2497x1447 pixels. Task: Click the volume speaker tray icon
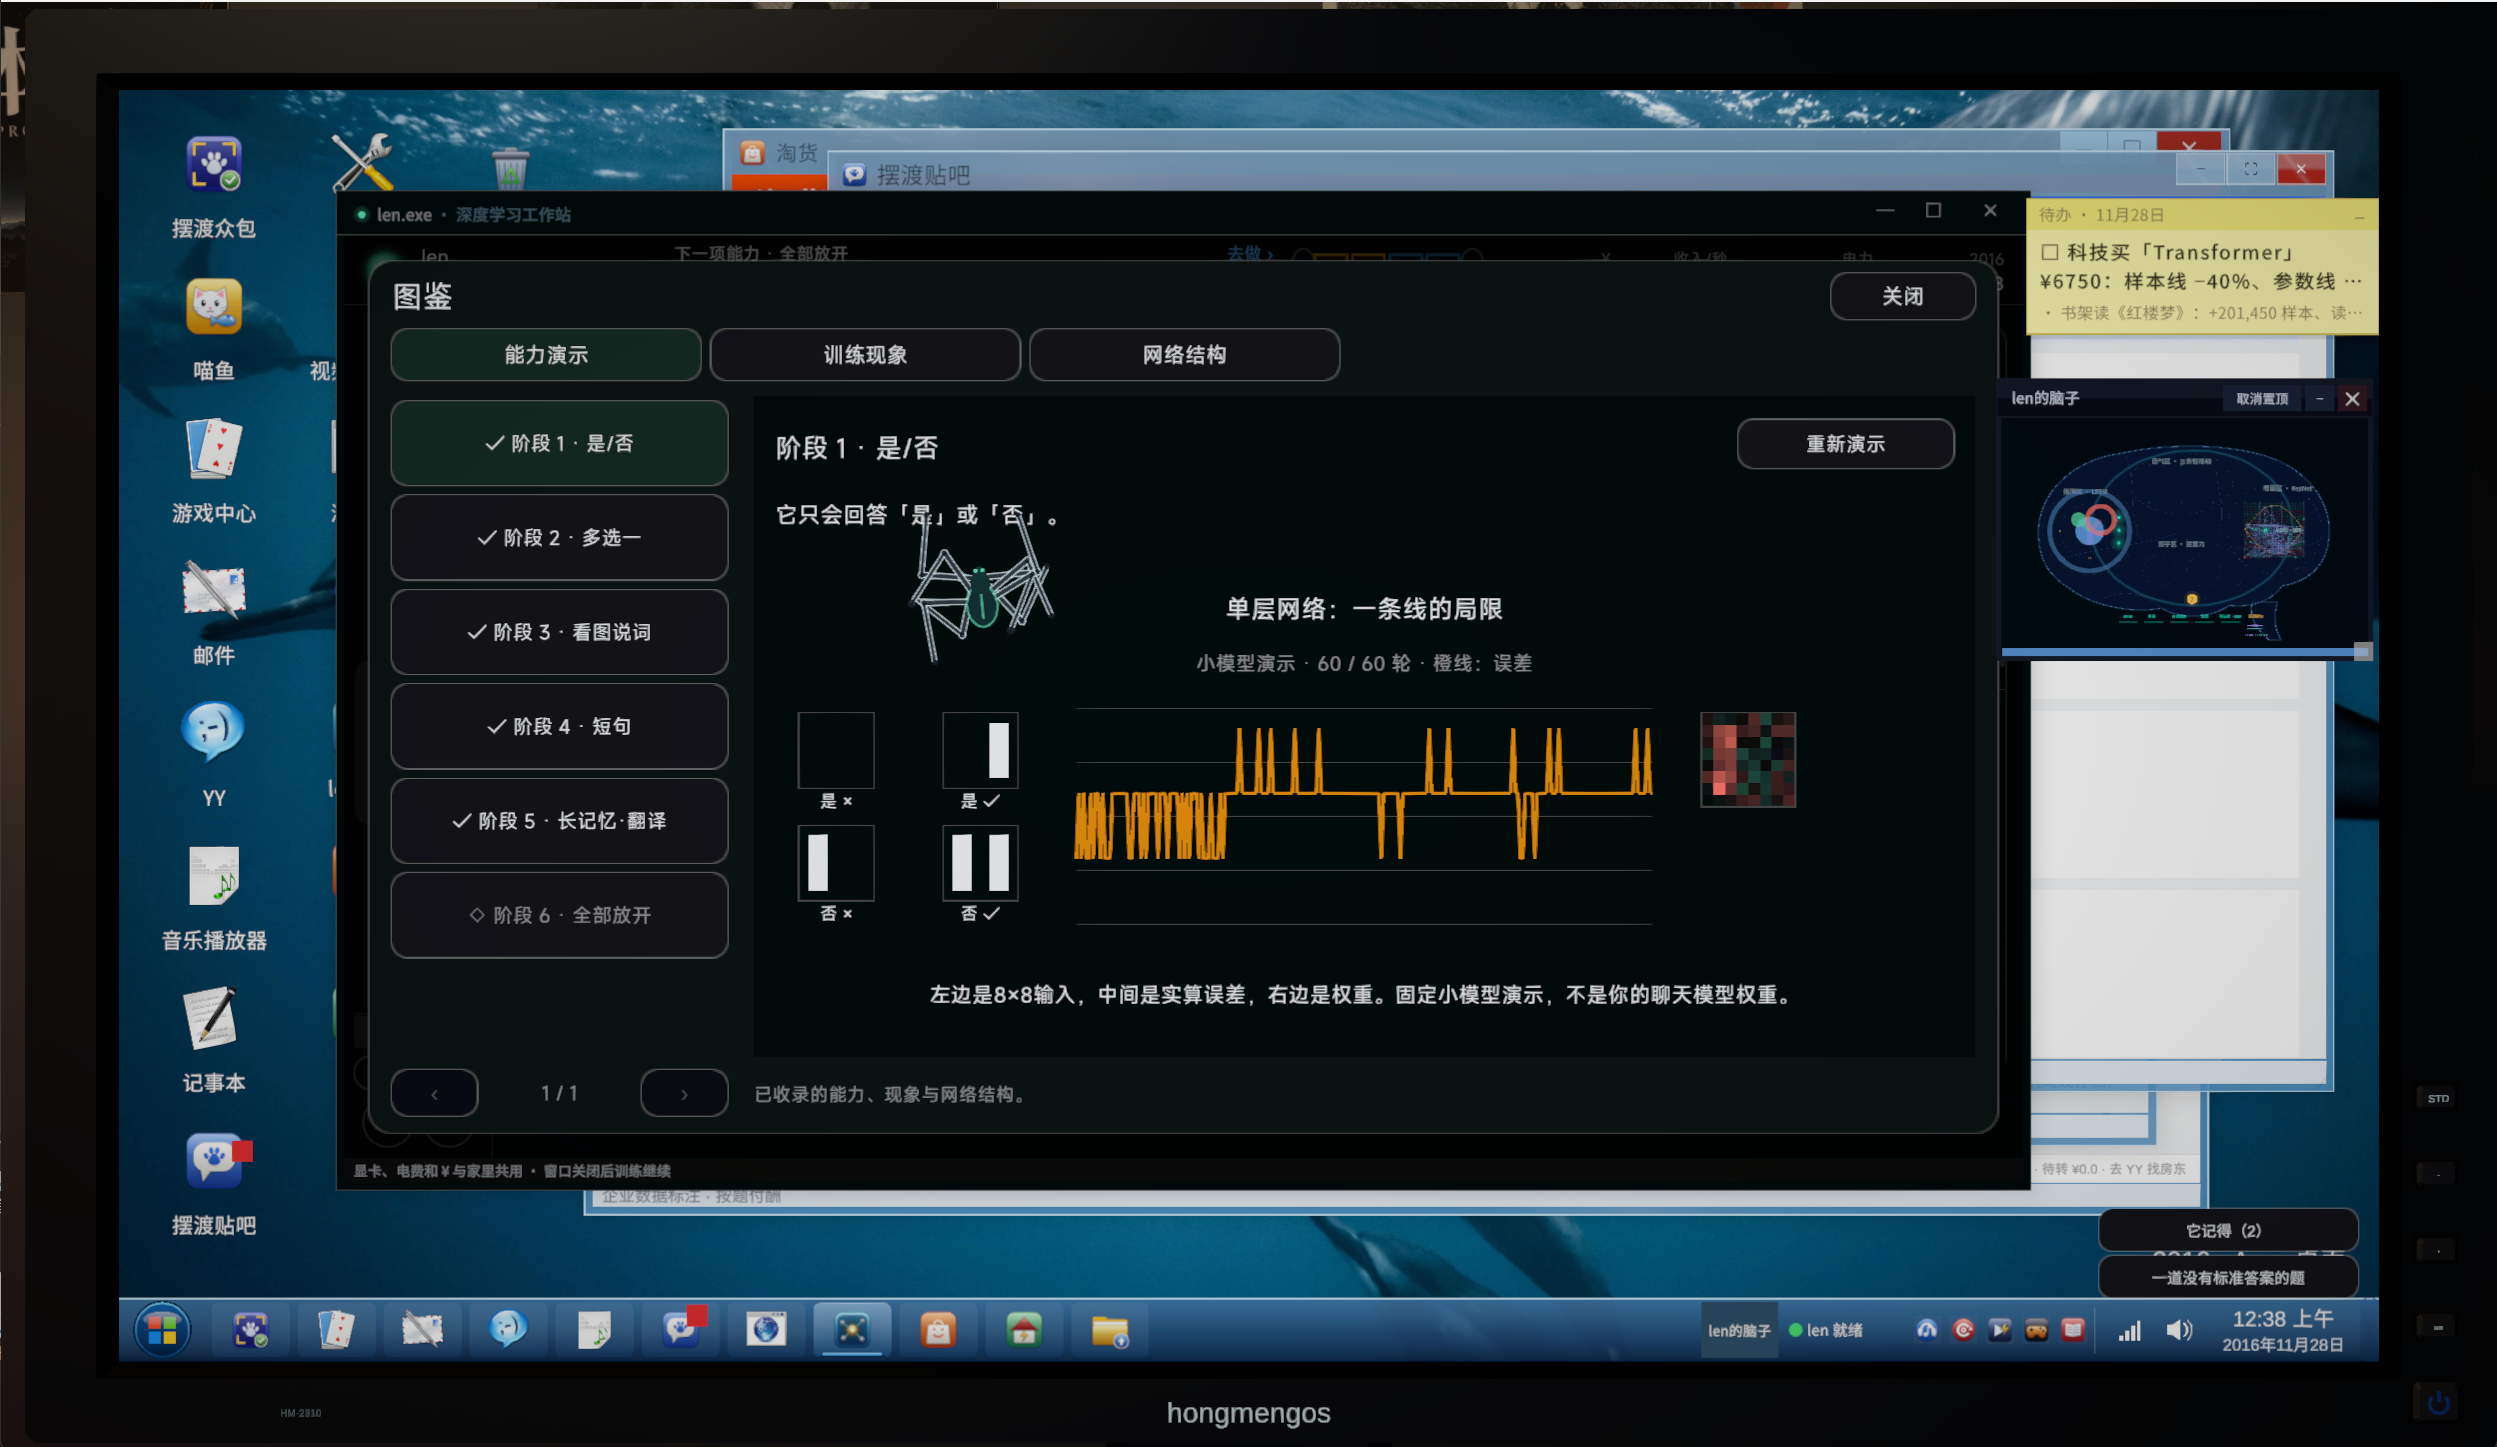pos(2179,1330)
